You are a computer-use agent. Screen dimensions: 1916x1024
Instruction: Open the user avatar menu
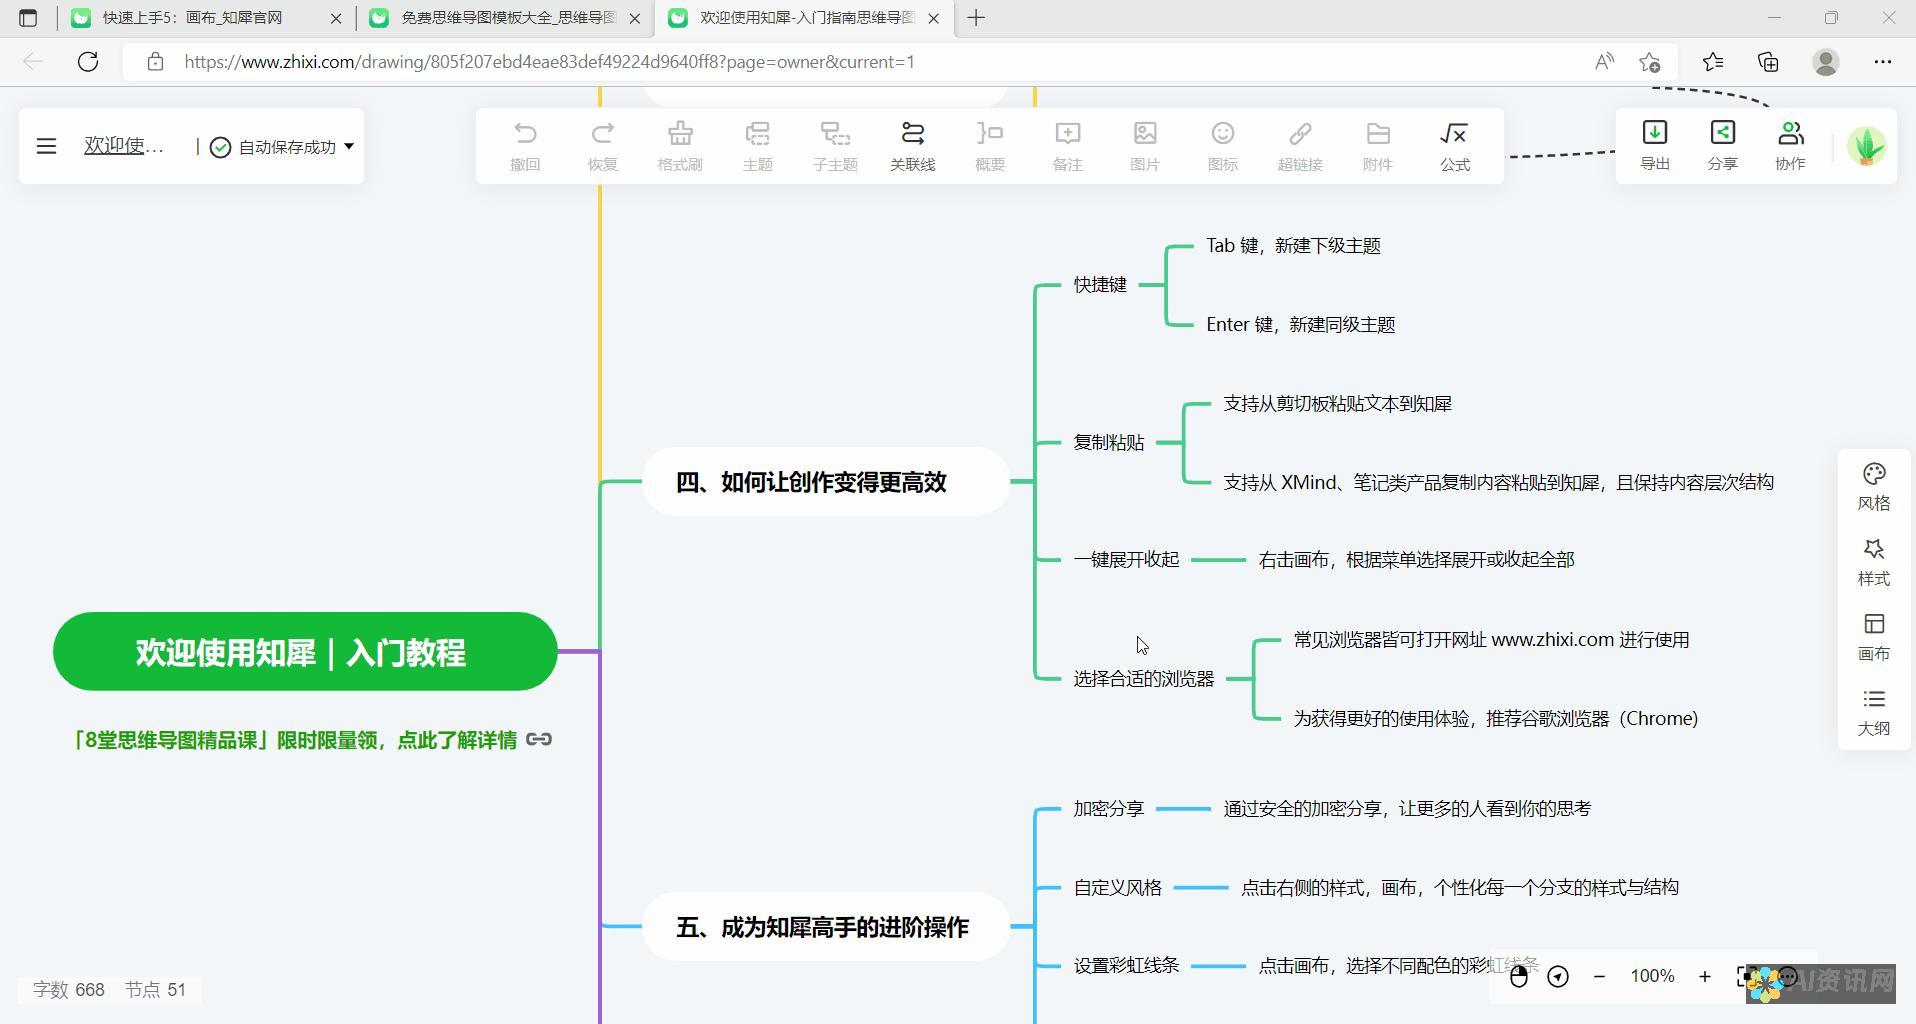(x=1866, y=146)
